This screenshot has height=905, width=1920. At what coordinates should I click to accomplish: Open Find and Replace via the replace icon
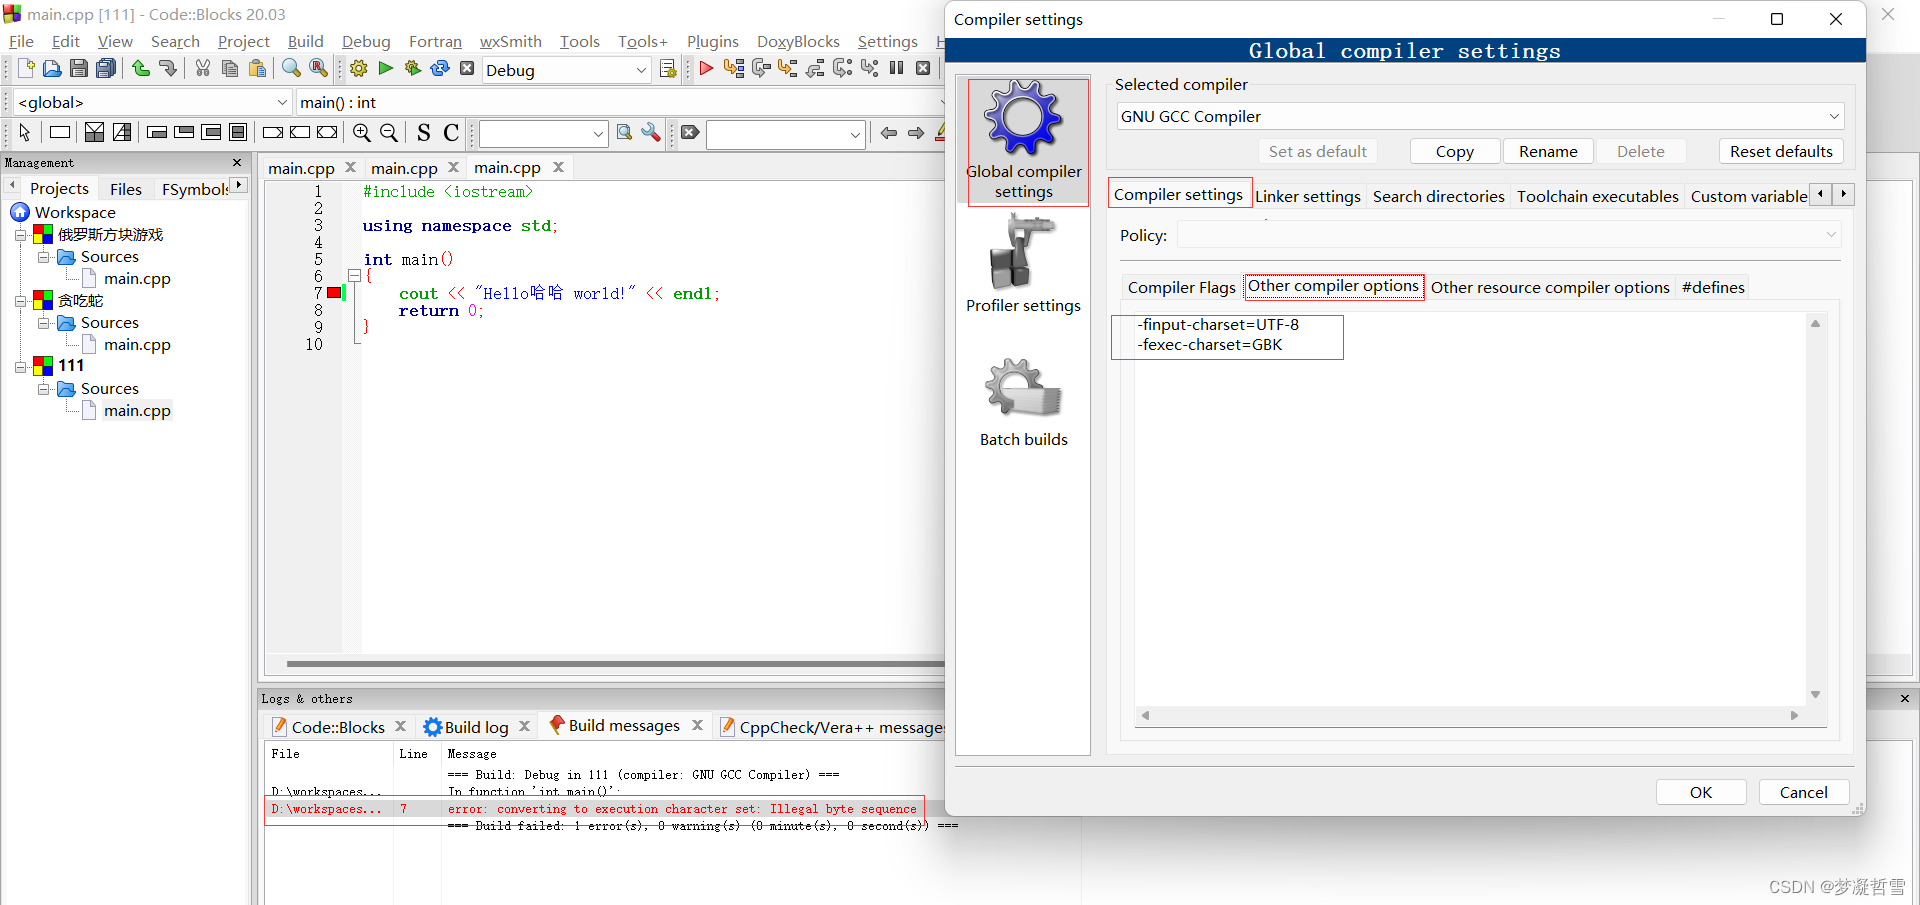coord(318,68)
